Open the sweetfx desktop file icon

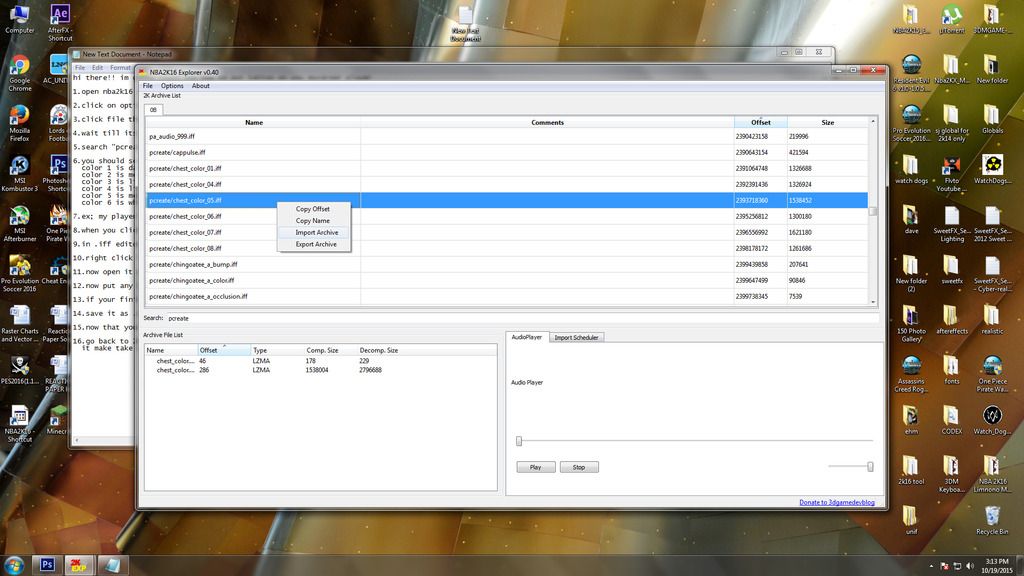[x=952, y=270]
